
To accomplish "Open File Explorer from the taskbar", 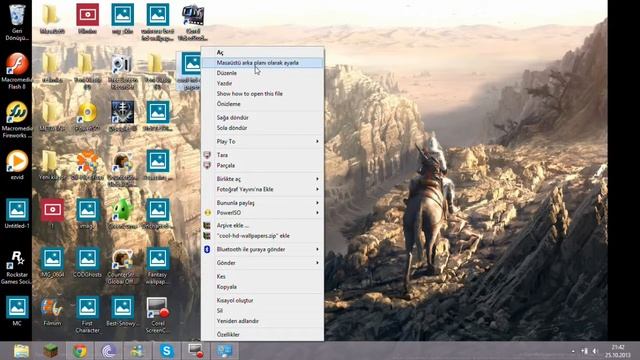I will (21, 351).
